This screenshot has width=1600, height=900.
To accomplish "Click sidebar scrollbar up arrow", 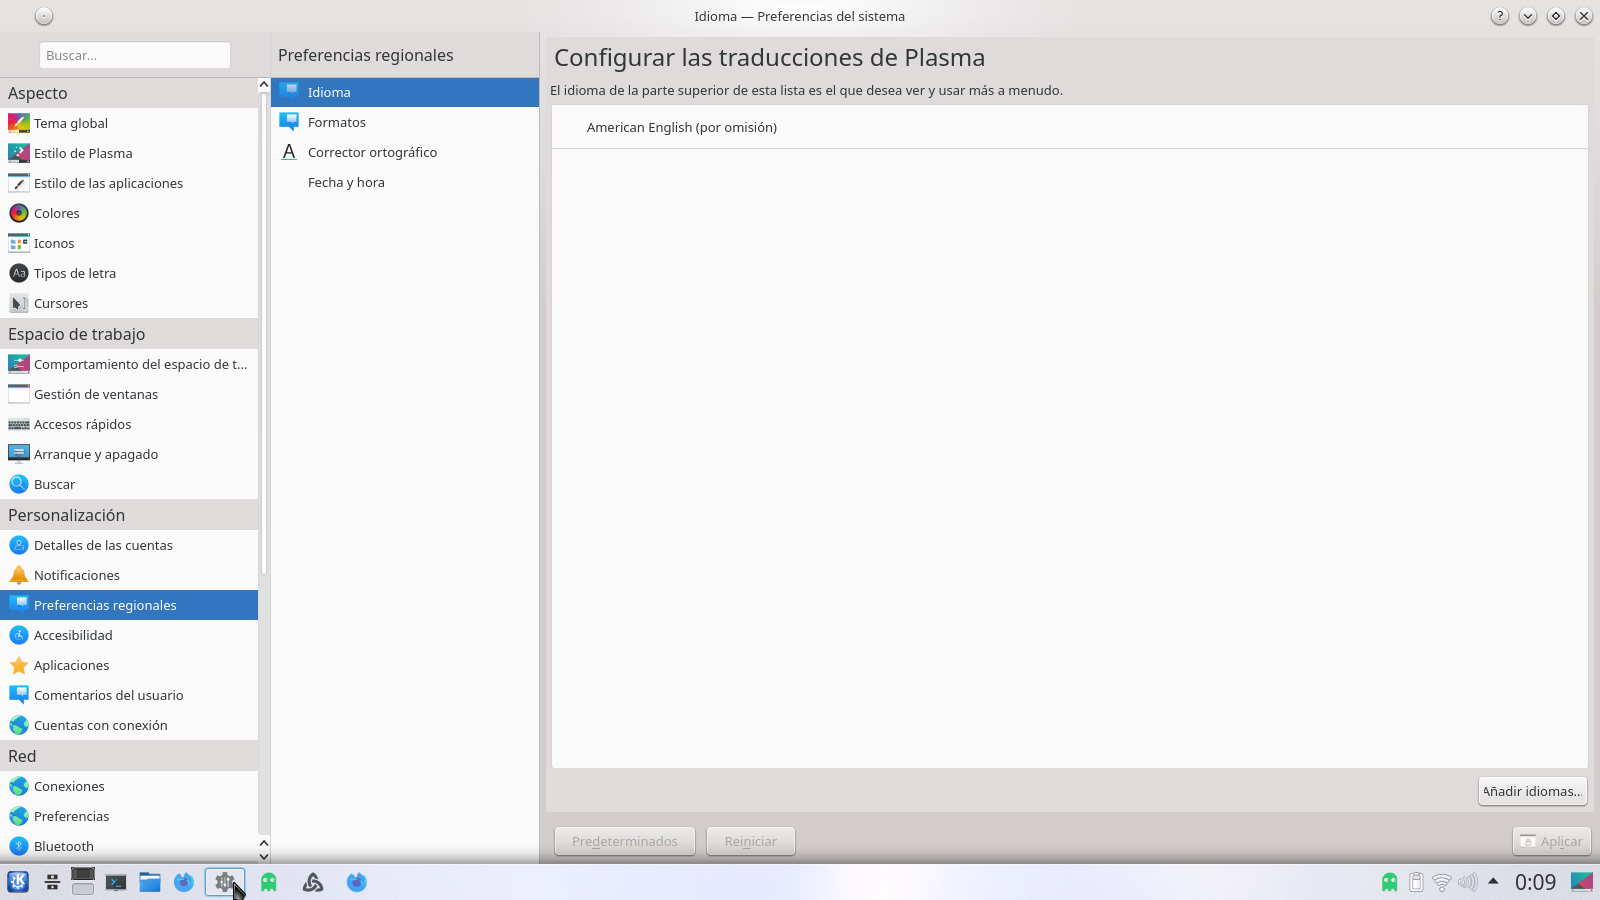I will click(x=264, y=85).
